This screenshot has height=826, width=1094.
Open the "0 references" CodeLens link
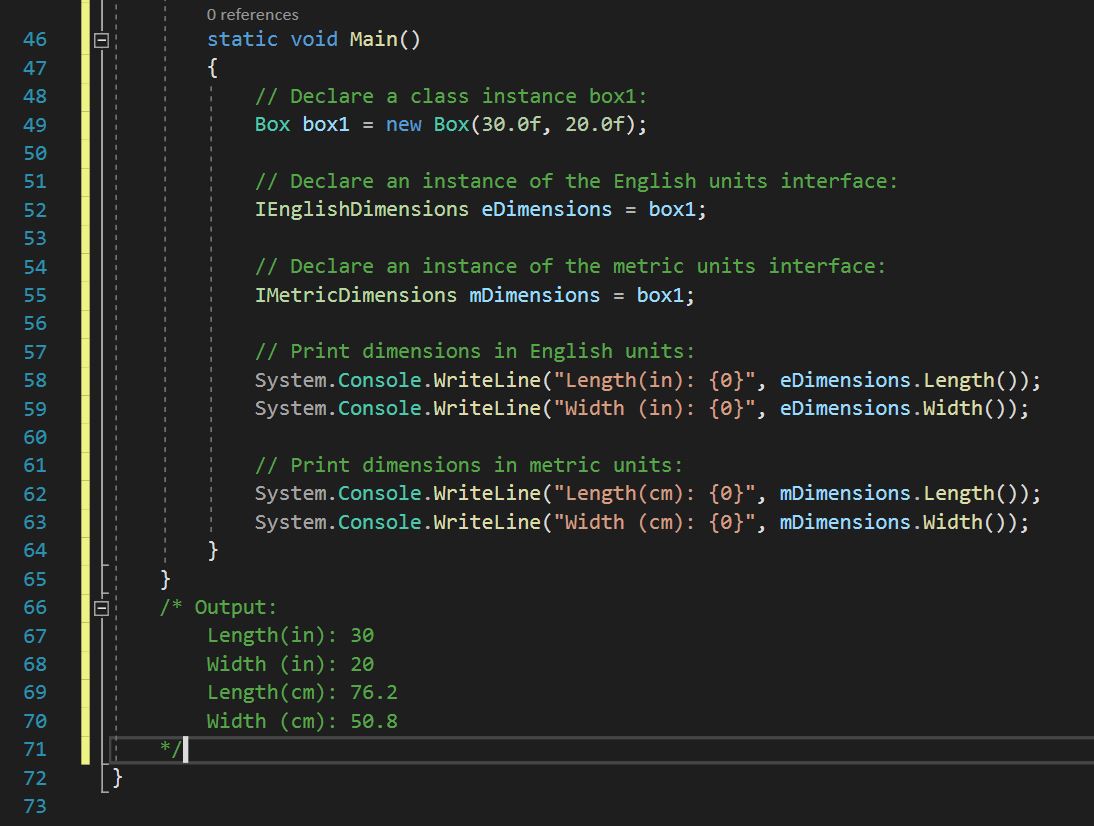click(x=252, y=14)
